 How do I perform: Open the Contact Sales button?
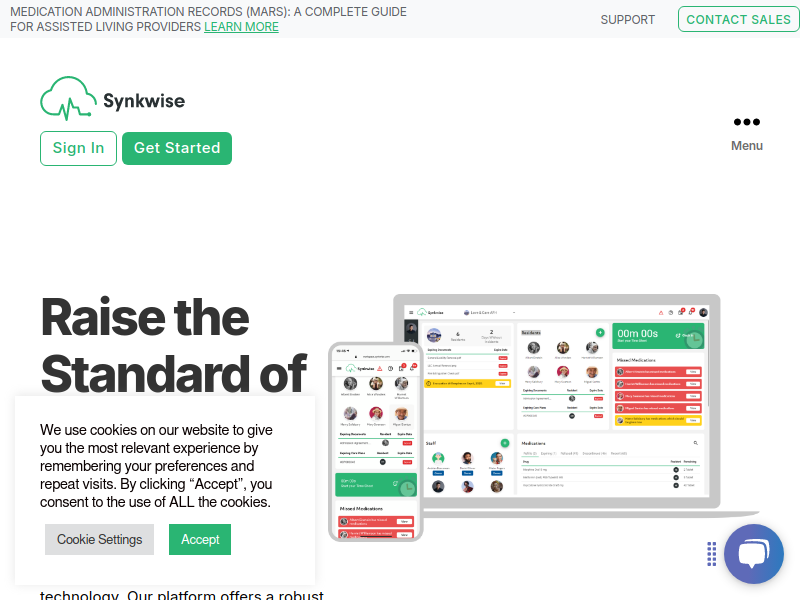[738, 19]
